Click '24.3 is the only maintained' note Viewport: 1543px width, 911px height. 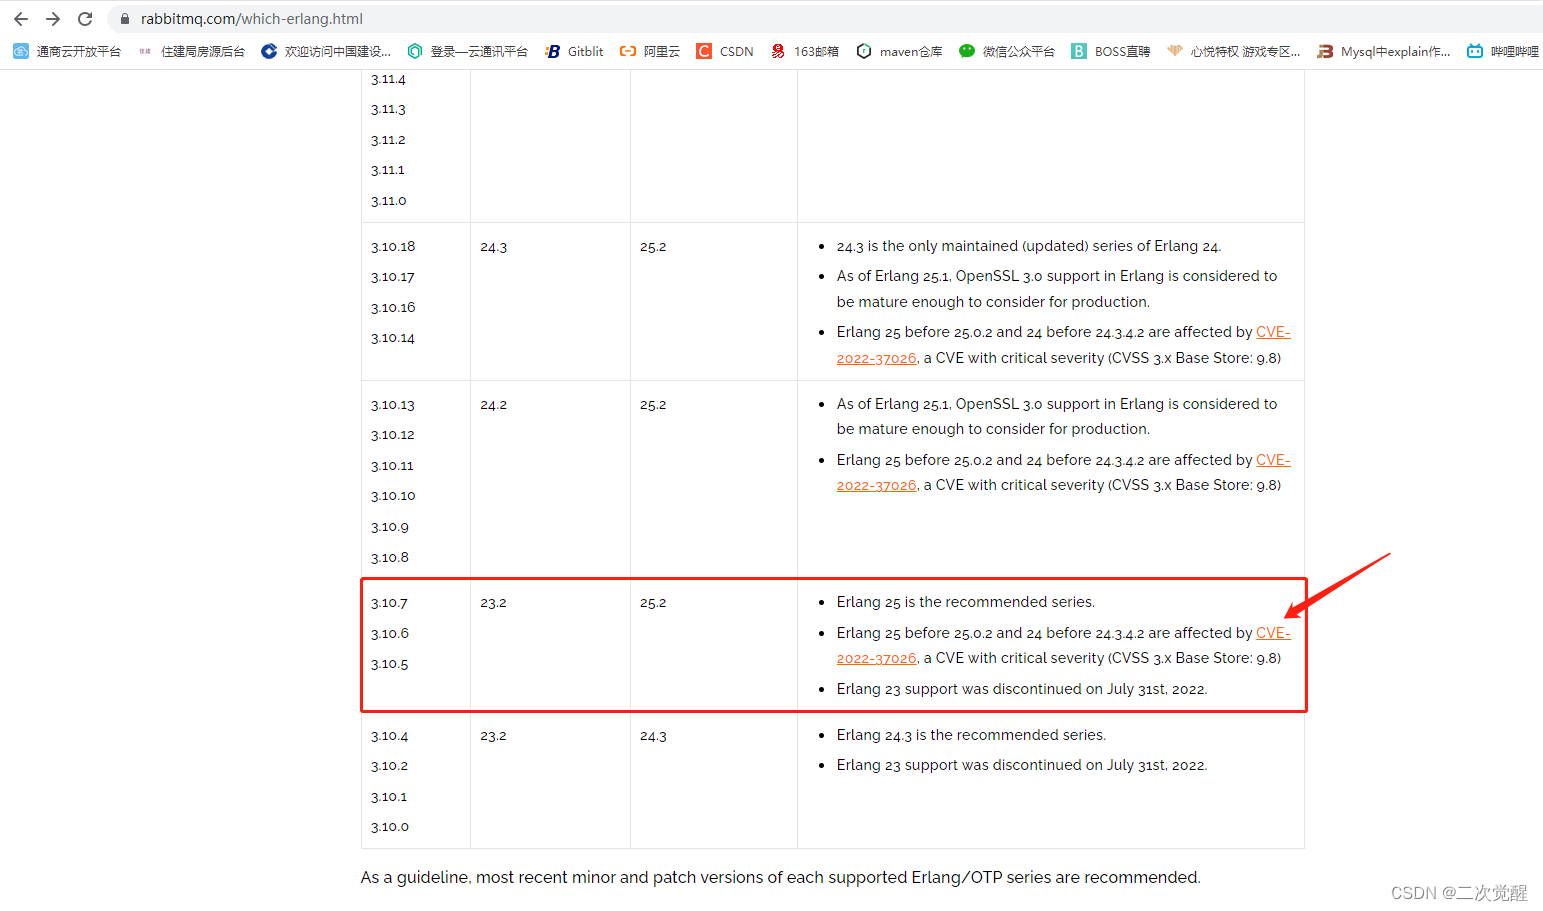[x=1029, y=246]
